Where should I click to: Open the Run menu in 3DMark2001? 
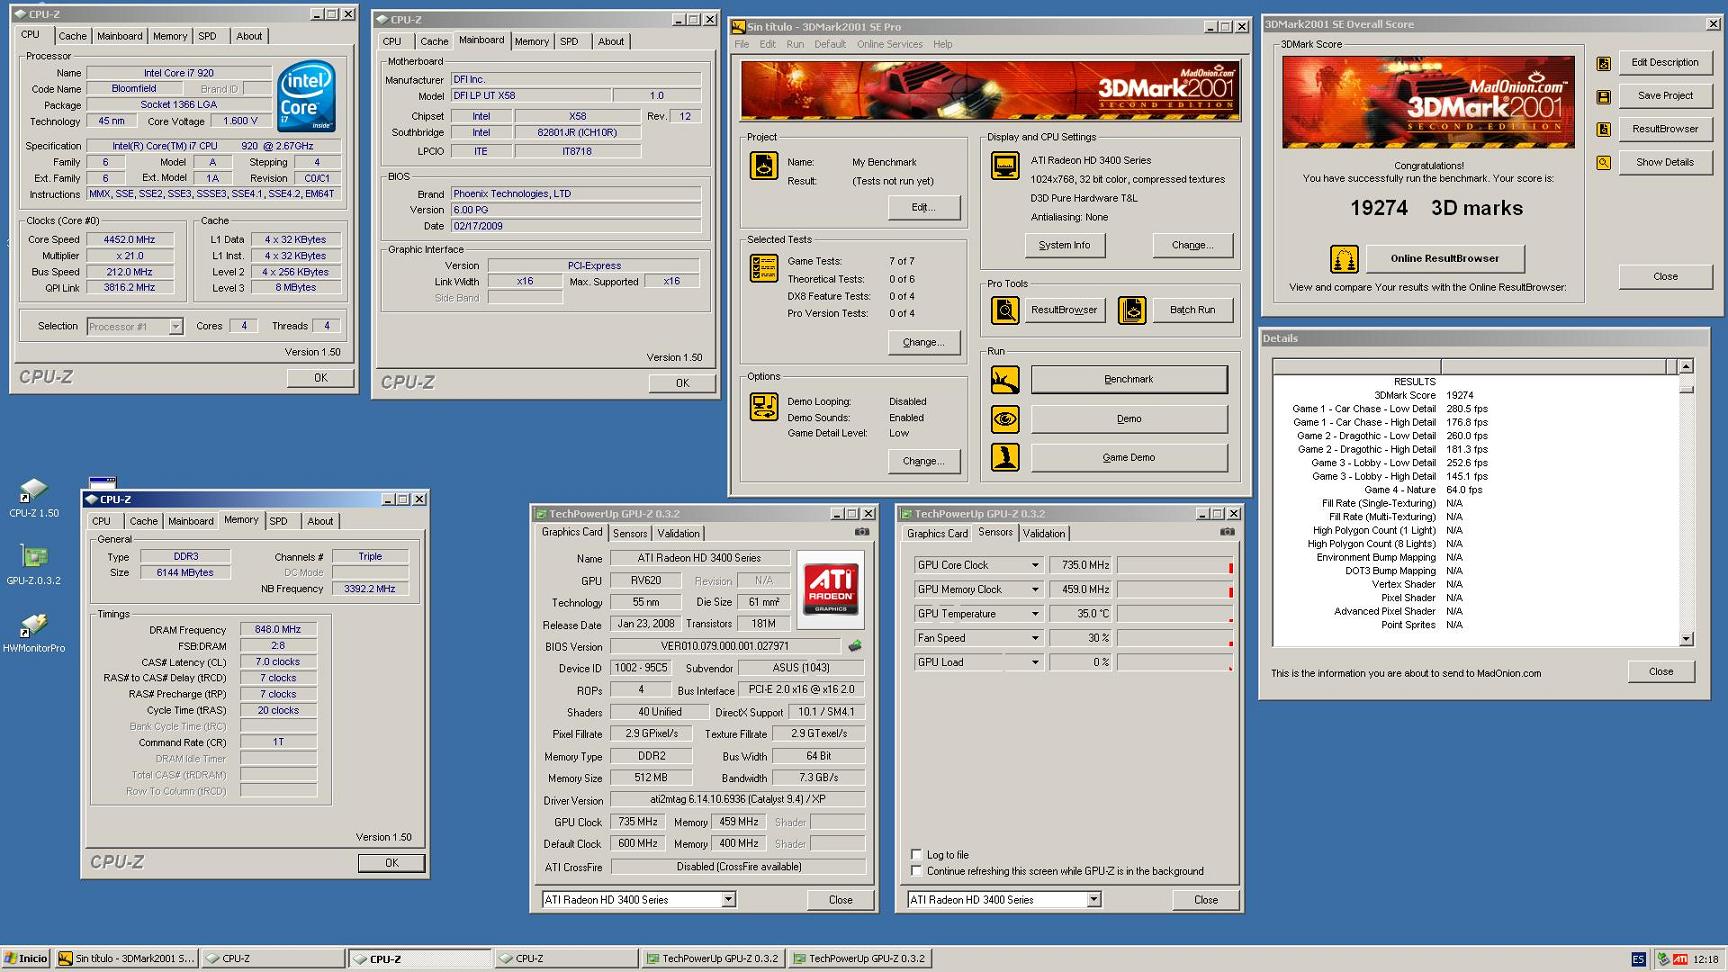(795, 44)
